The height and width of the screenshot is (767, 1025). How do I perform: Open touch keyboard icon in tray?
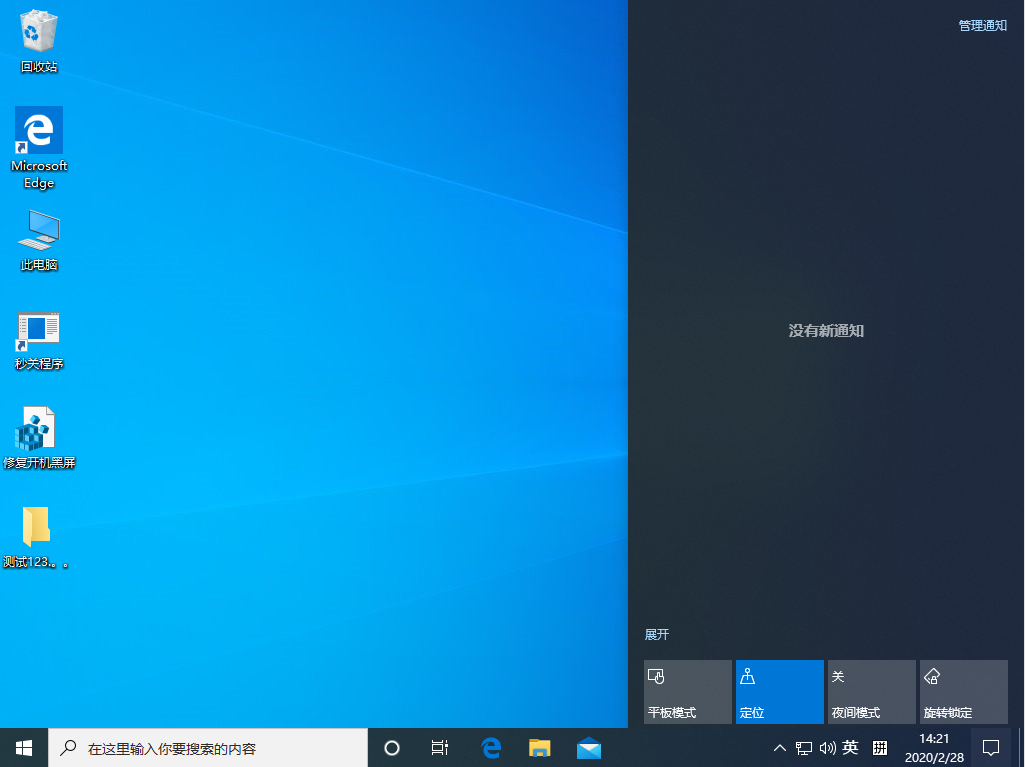pos(879,747)
